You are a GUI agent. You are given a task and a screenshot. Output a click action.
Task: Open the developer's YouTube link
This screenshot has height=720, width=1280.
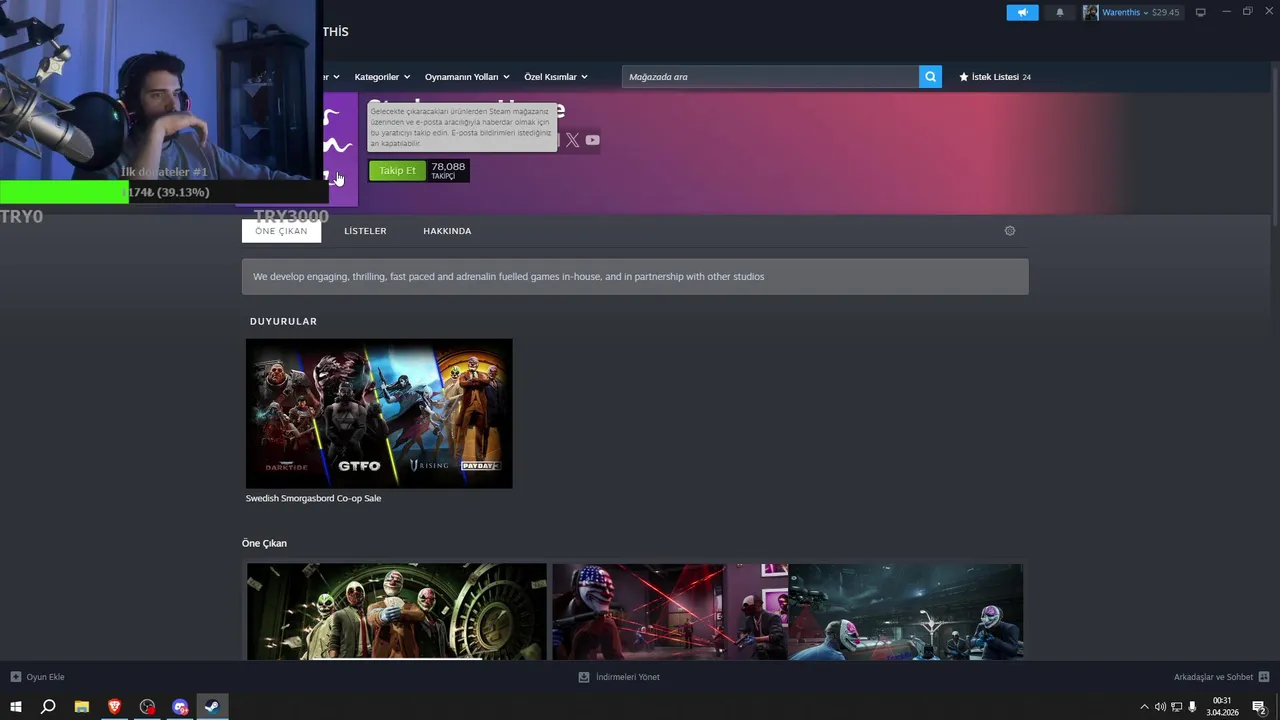593,140
